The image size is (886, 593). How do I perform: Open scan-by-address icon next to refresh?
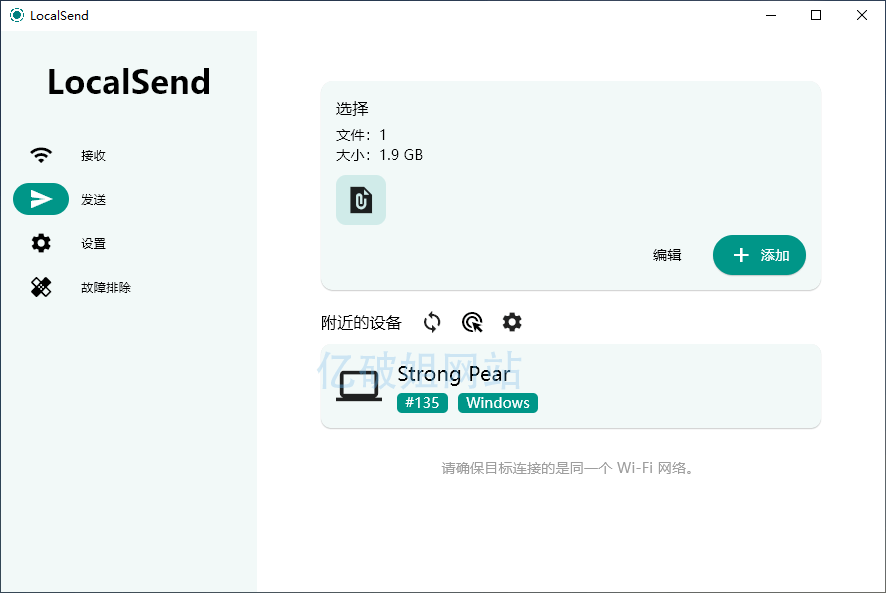(x=472, y=322)
